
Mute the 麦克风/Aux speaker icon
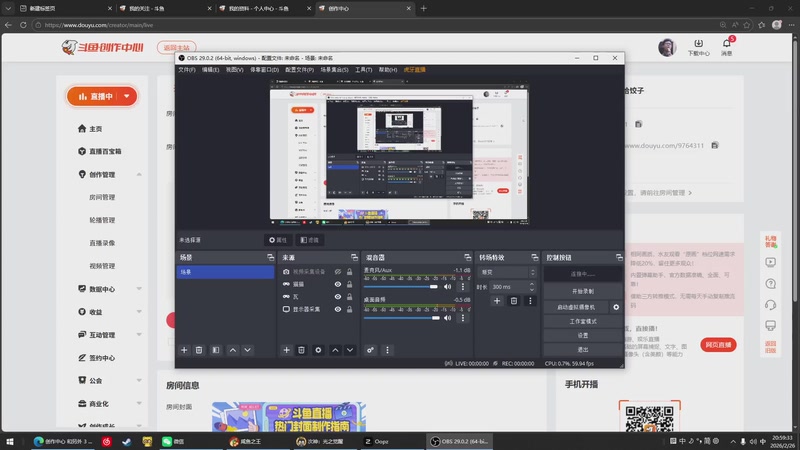click(x=447, y=287)
